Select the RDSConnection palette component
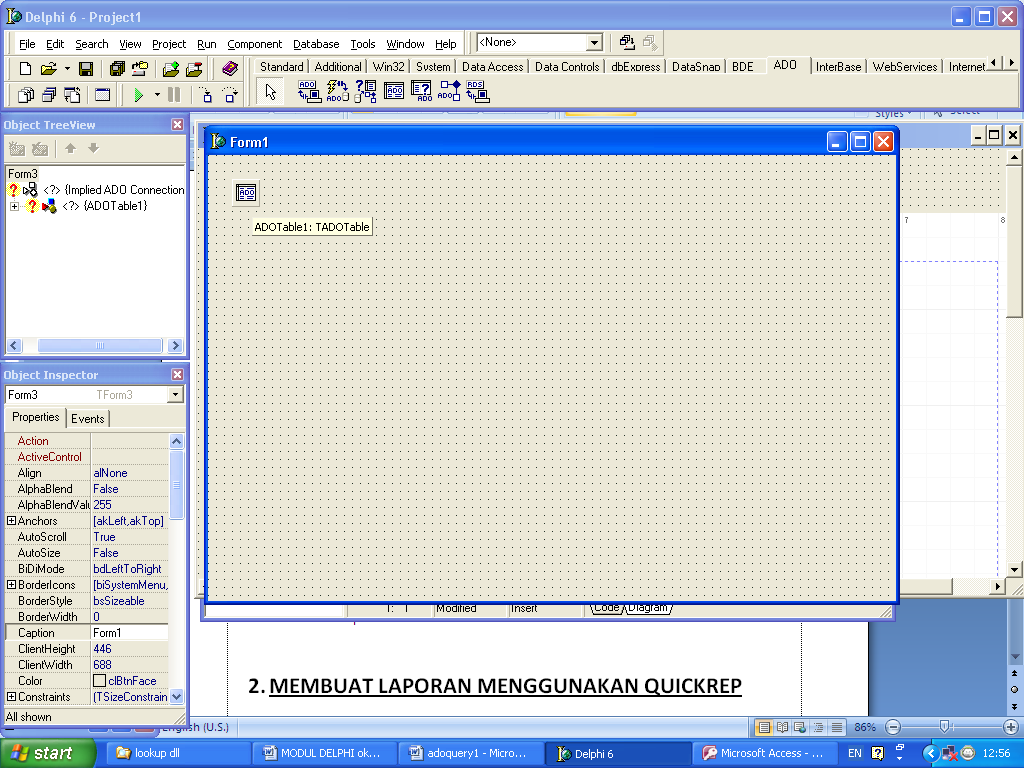This screenshot has height=768, width=1024. coord(478,91)
